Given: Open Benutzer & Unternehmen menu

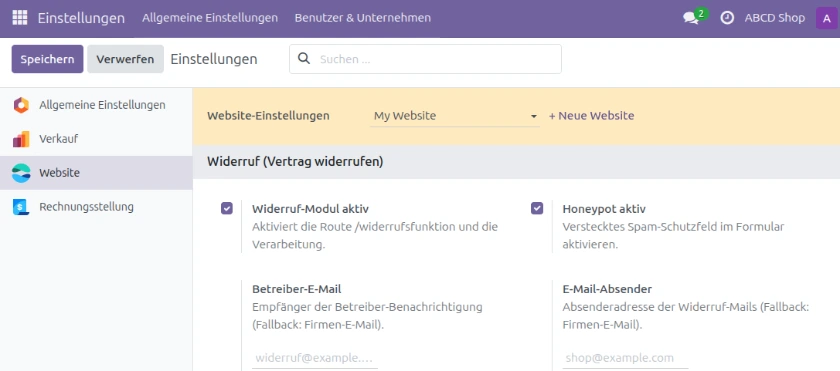Looking at the screenshot, I should tap(363, 18).
